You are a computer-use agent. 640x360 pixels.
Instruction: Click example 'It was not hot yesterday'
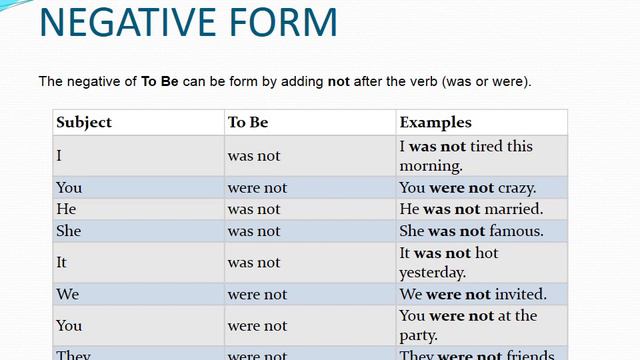click(449, 262)
